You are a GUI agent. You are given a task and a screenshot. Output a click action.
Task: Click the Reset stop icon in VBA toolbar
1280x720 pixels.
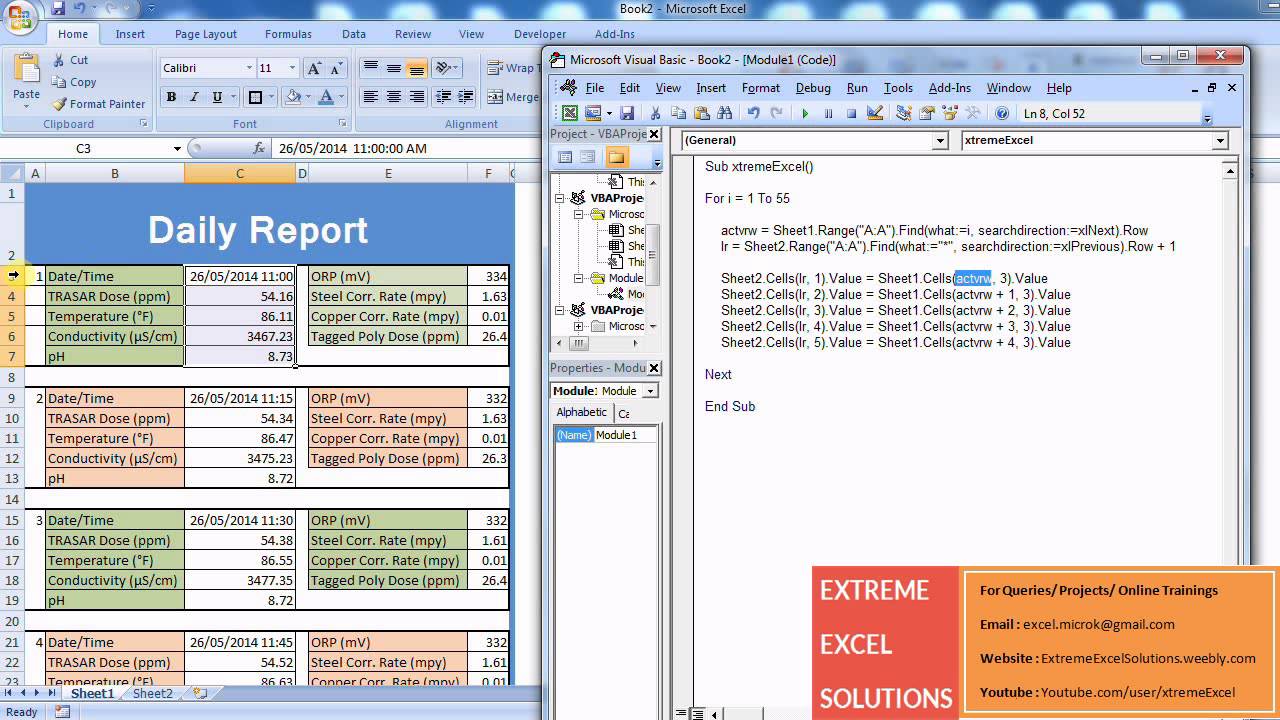pyautogui.click(x=851, y=114)
